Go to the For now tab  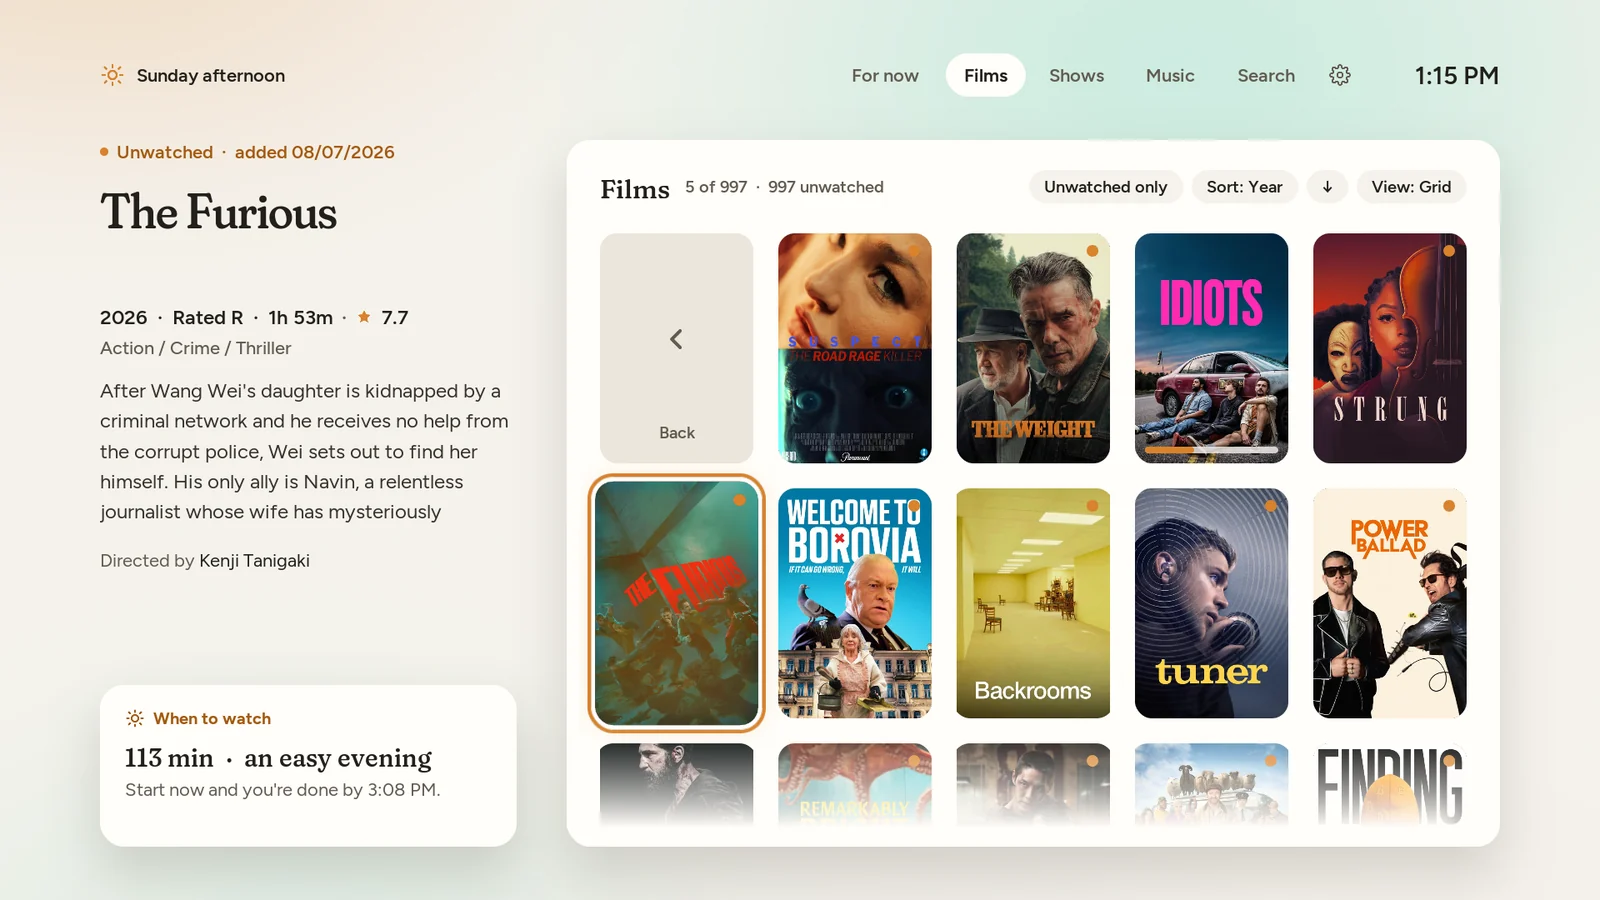click(x=885, y=75)
